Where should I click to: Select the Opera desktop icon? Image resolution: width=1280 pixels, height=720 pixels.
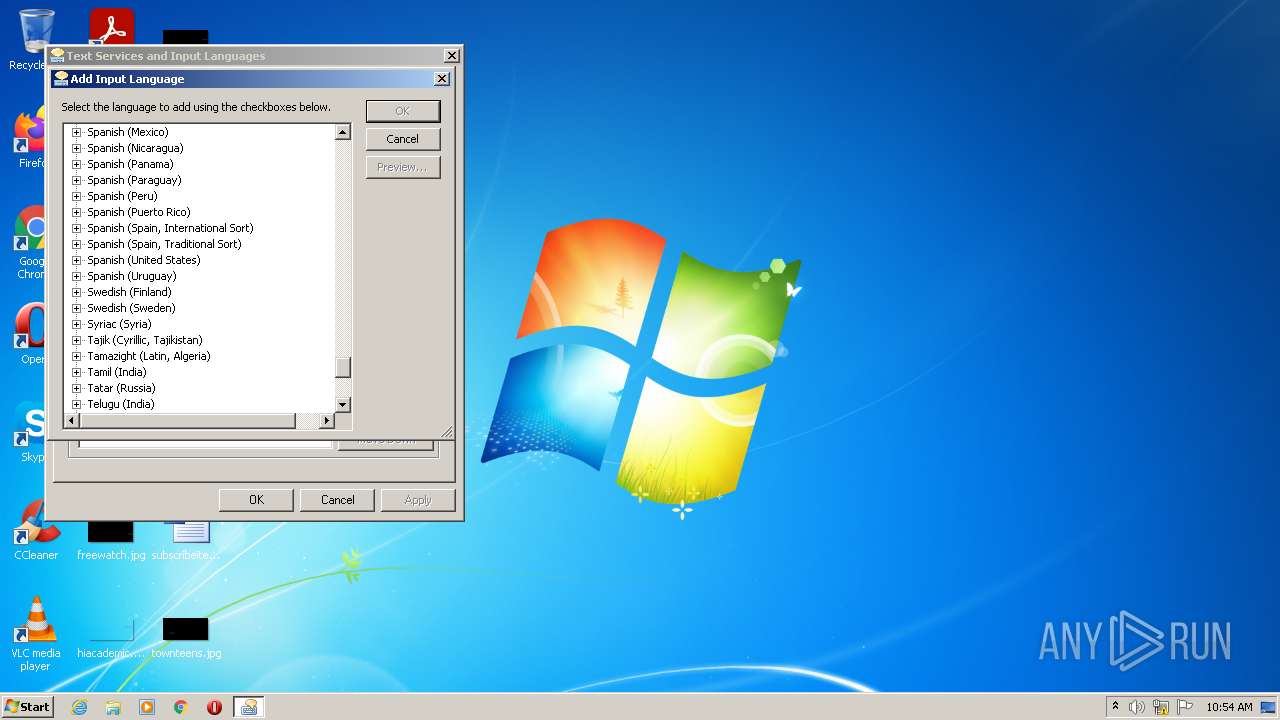pyautogui.click(x=30, y=334)
